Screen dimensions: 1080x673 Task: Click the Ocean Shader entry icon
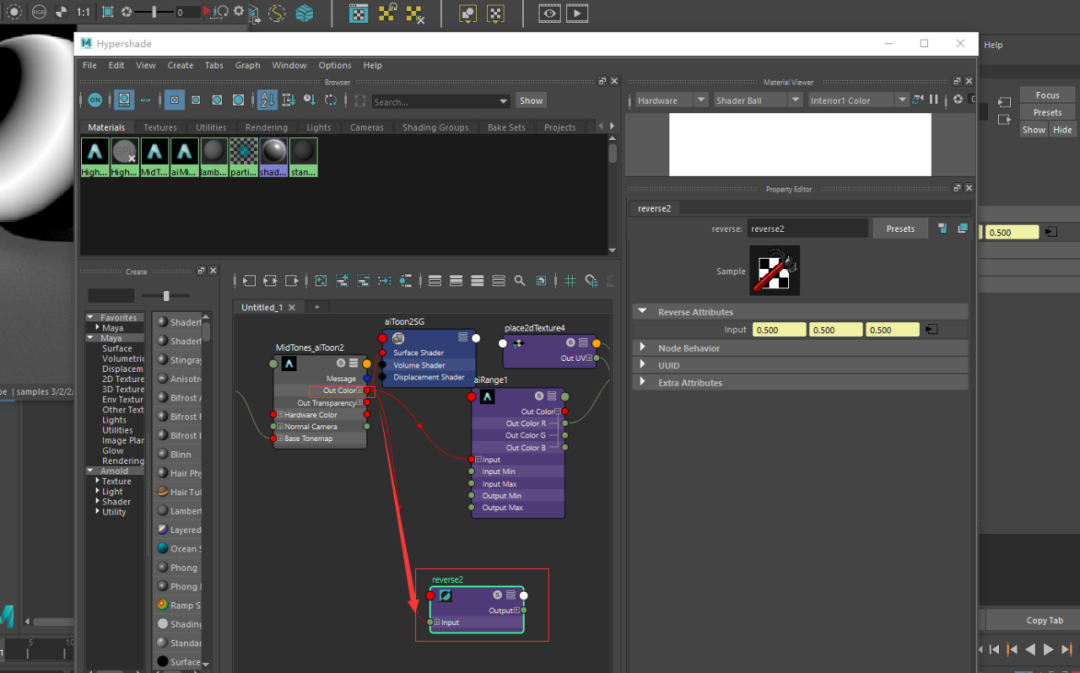(163, 548)
